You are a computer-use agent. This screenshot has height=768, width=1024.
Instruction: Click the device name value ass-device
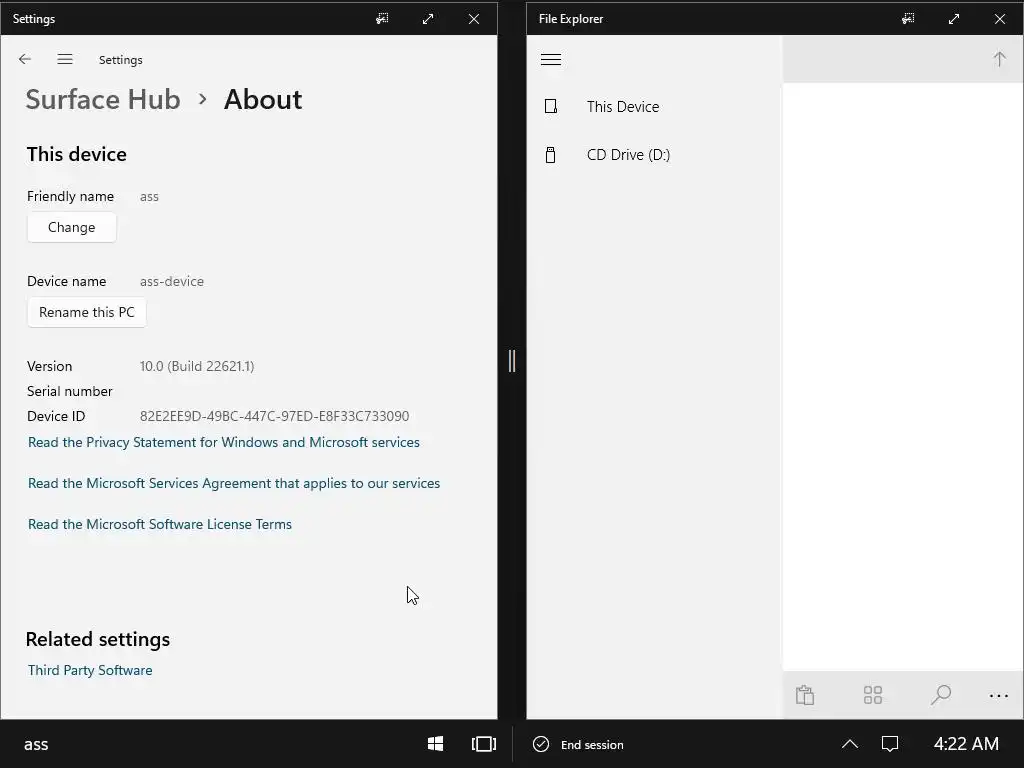pyautogui.click(x=172, y=281)
